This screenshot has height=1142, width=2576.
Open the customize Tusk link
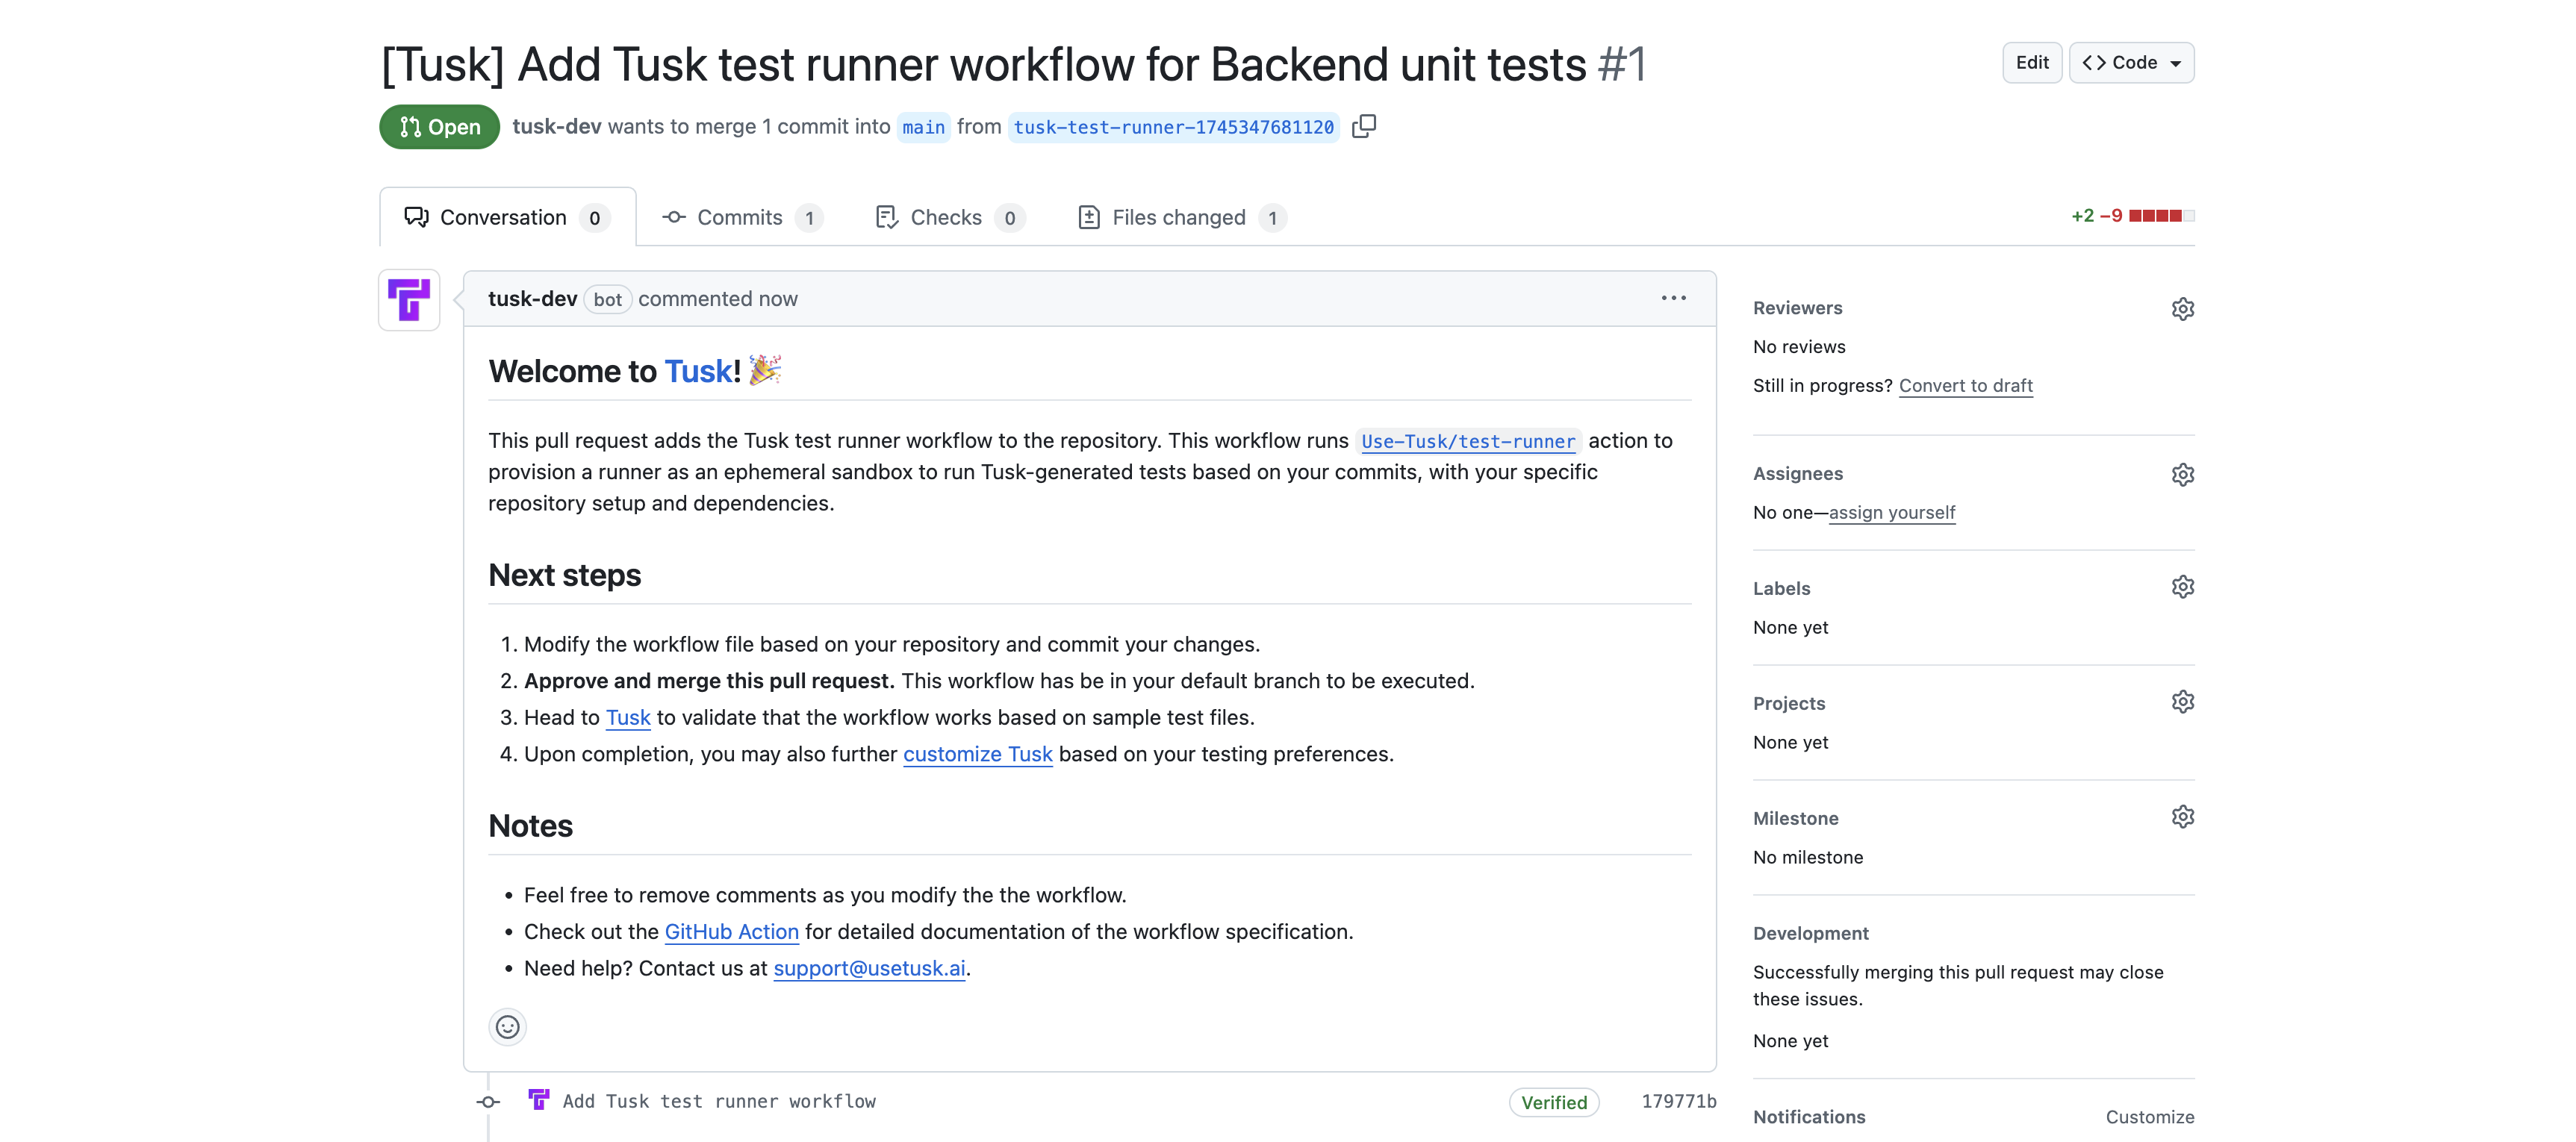978,754
